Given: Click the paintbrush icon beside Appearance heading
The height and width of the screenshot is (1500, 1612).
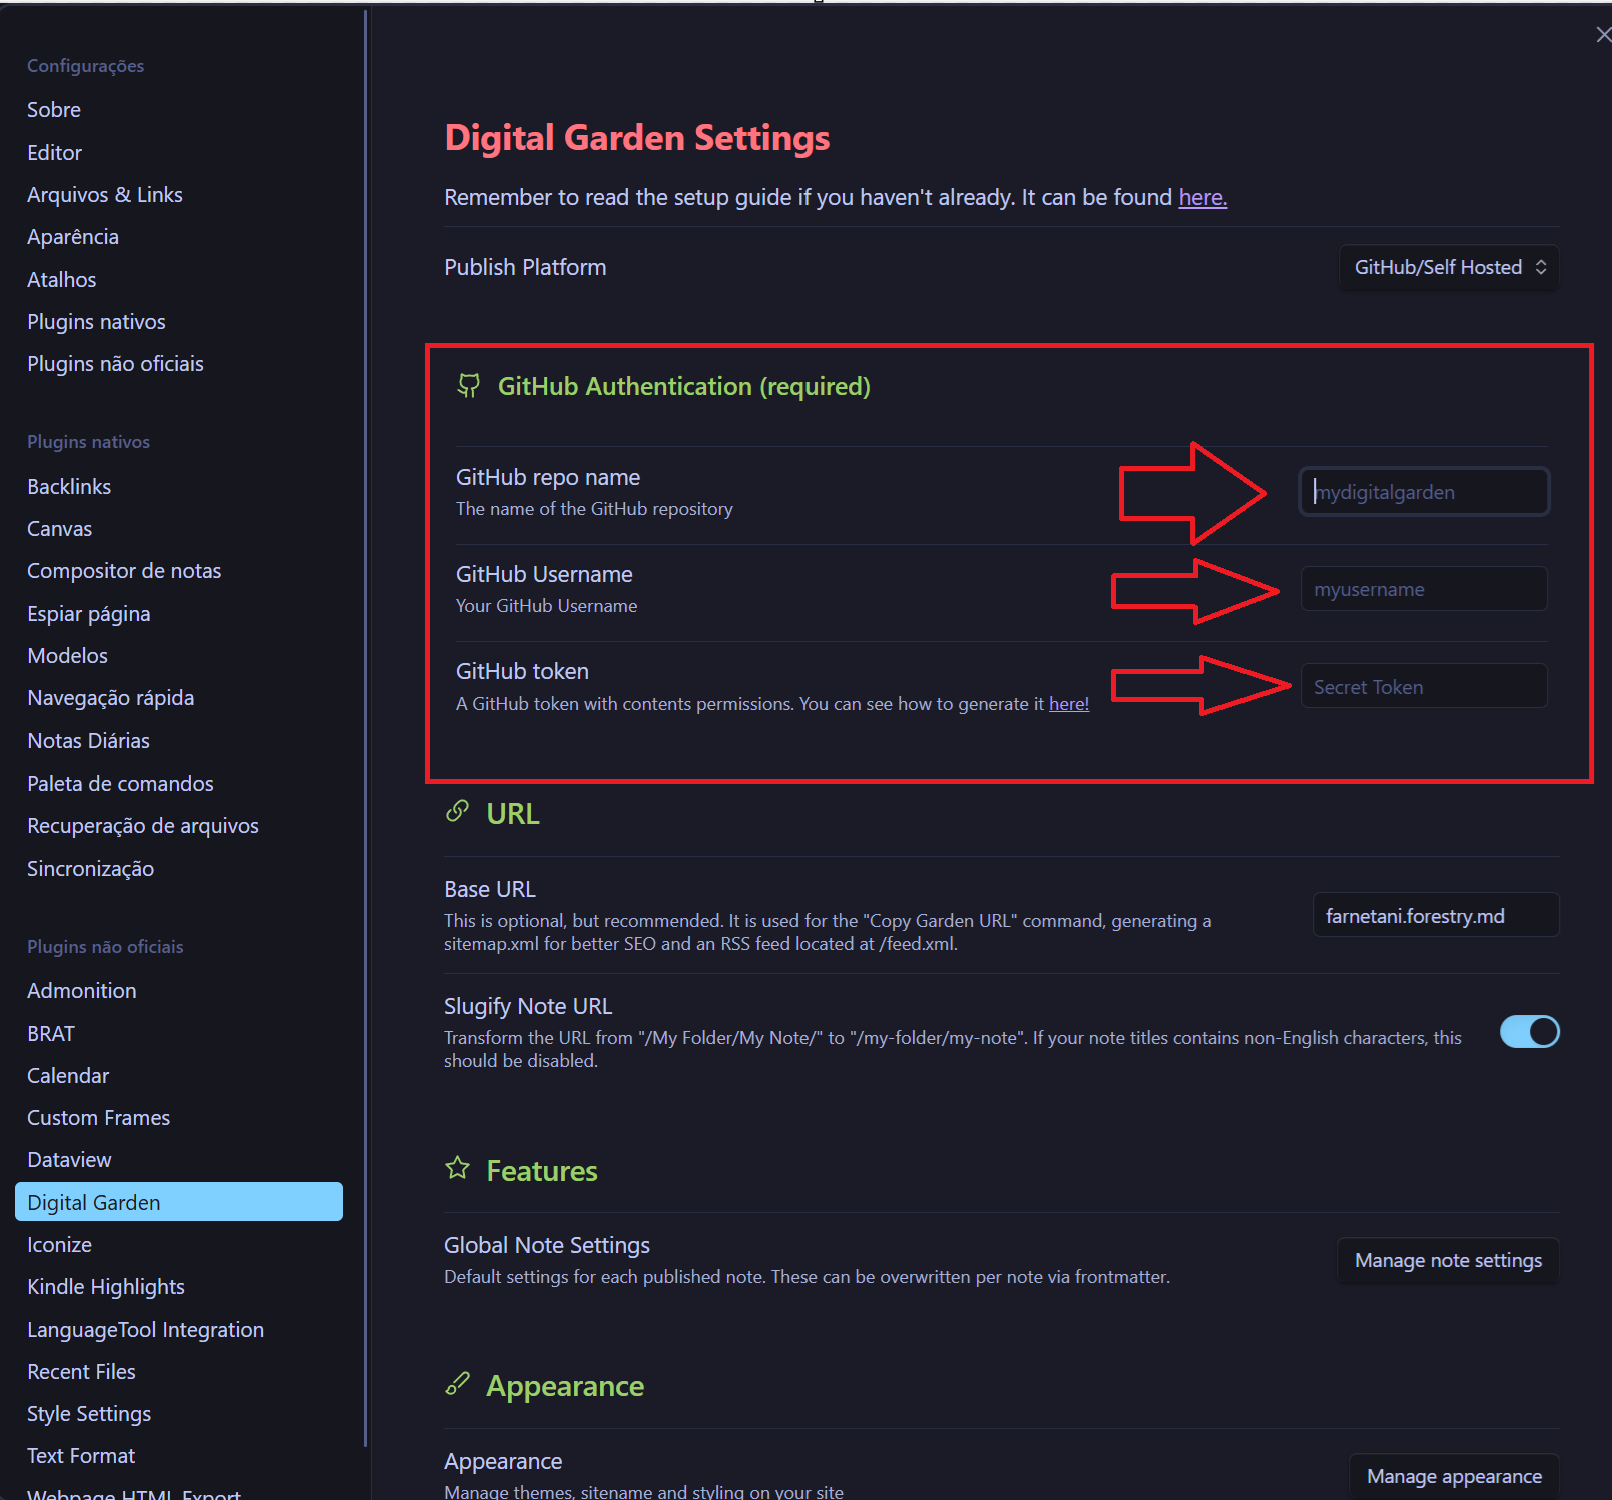Looking at the screenshot, I should [x=457, y=1384].
